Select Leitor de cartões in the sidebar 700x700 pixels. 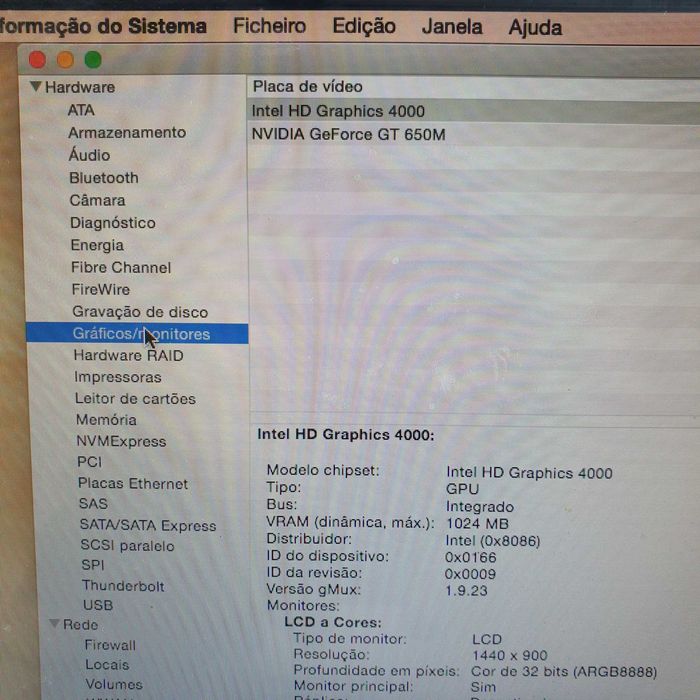135,398
